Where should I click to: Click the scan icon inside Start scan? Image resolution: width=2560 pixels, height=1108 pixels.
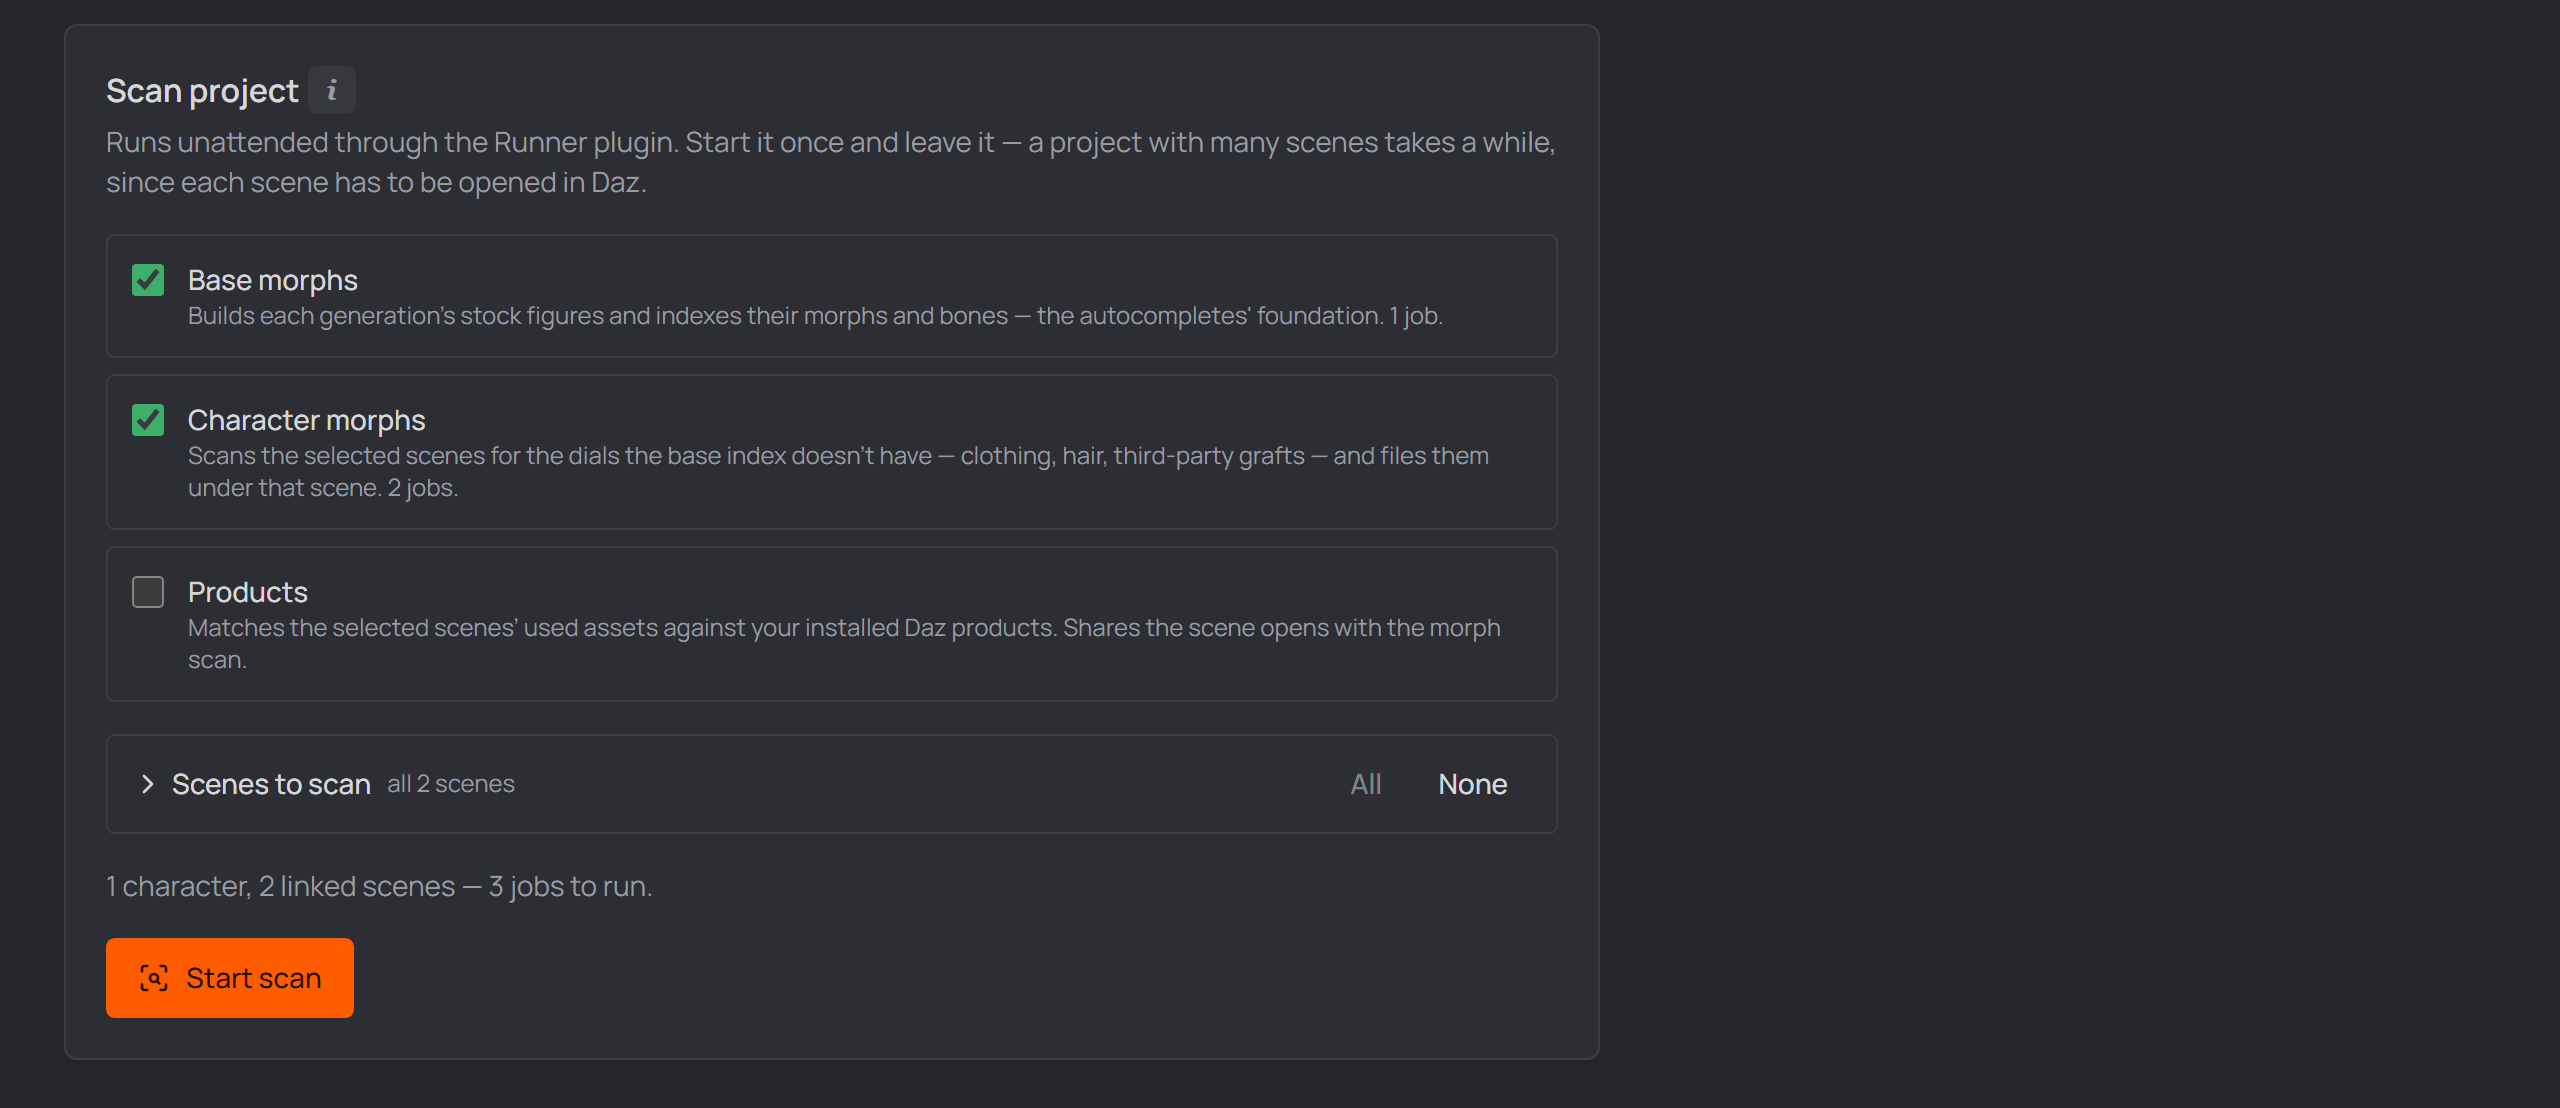coord(154,978)
